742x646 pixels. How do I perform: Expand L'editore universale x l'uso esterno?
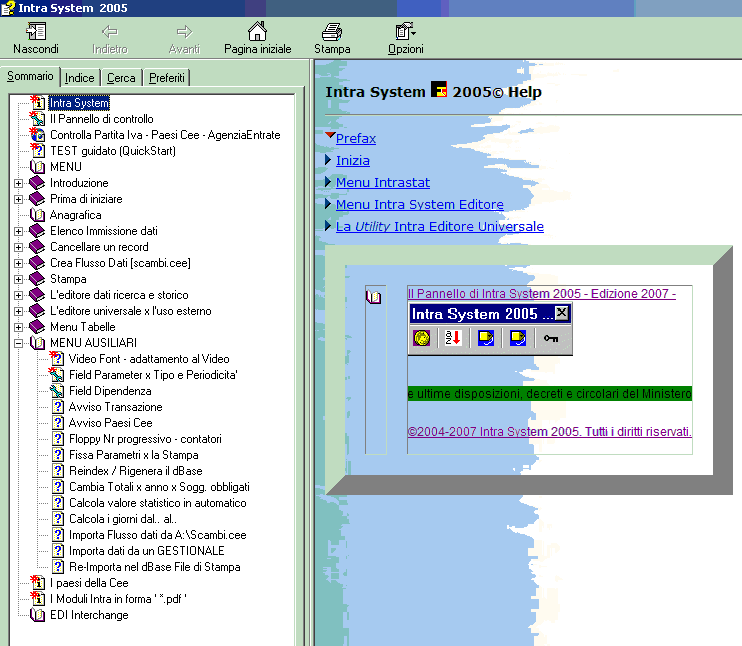(18, 311)
